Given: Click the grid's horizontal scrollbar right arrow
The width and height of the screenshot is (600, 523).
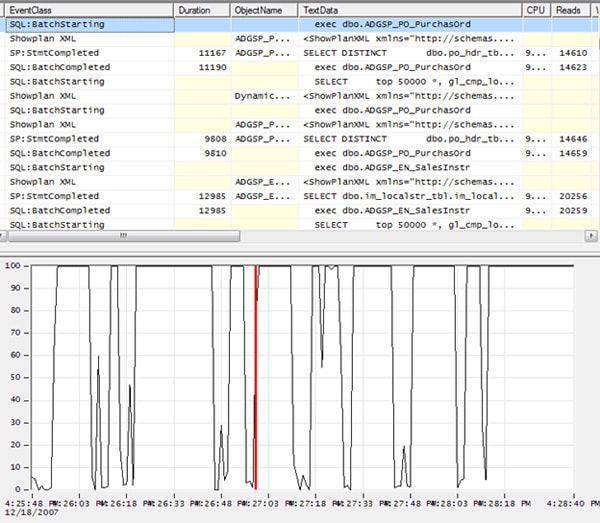Looking at the screenshot, I should tap(591, 236).
